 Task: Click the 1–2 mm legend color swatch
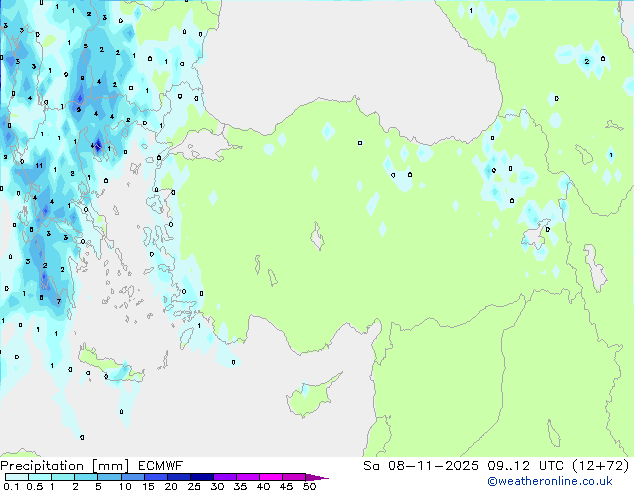click(x=63, y=477)
